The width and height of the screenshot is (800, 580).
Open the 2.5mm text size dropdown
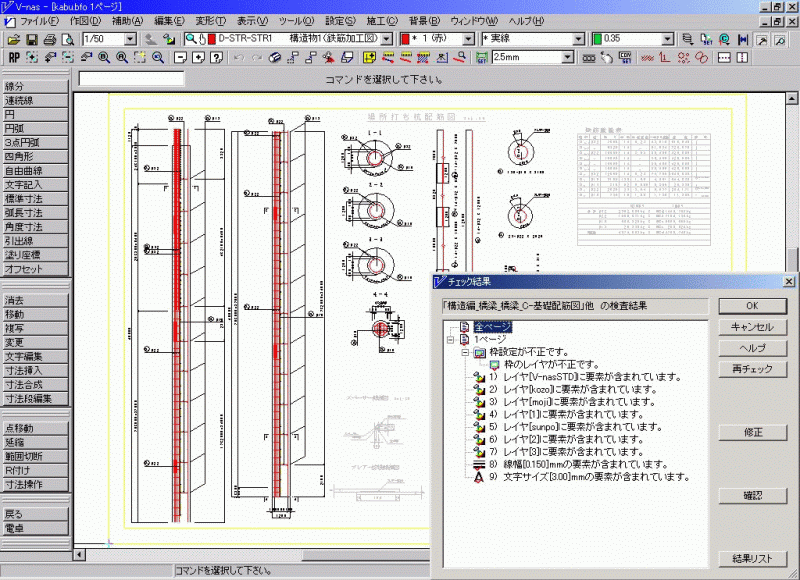pos(568,58)
